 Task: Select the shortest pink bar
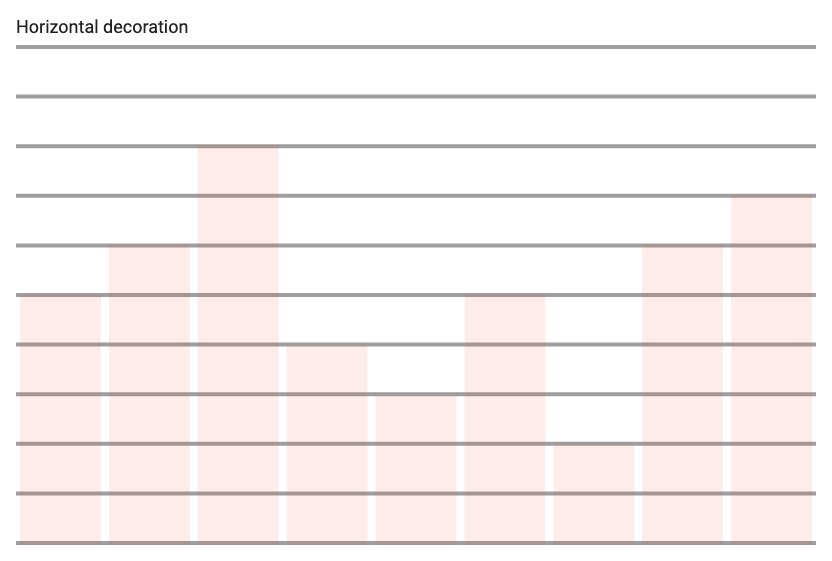(594, 494)
